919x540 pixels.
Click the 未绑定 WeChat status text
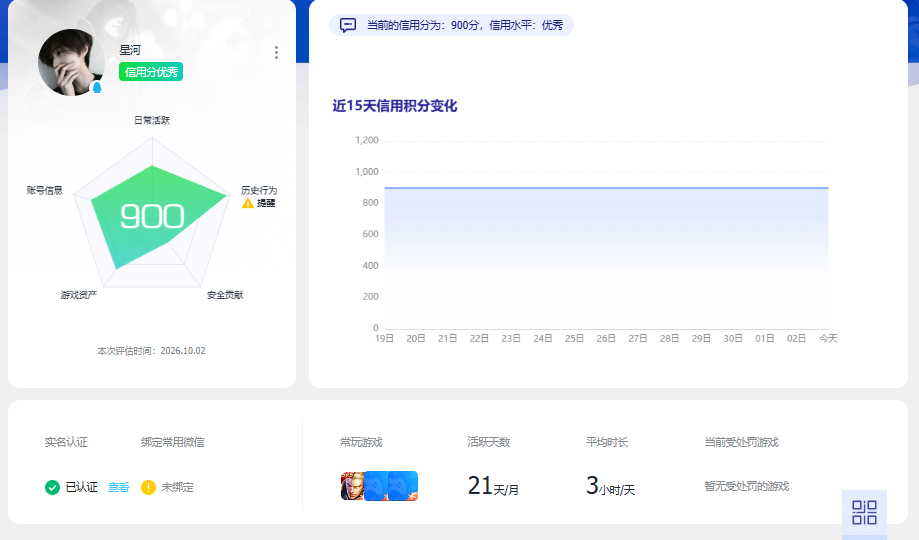(177, 487)
